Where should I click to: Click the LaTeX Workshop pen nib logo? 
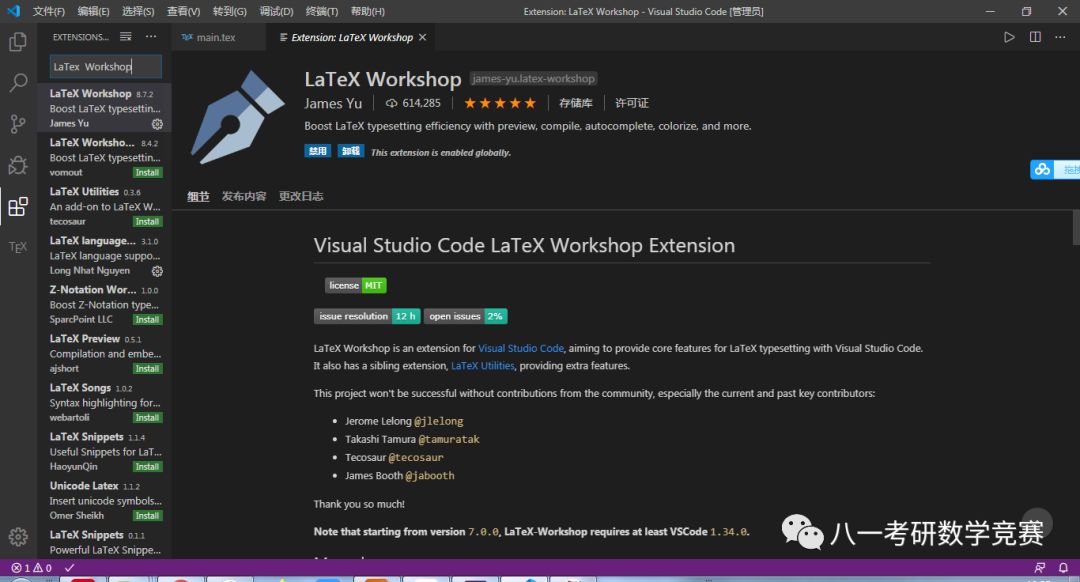[237, 116]
